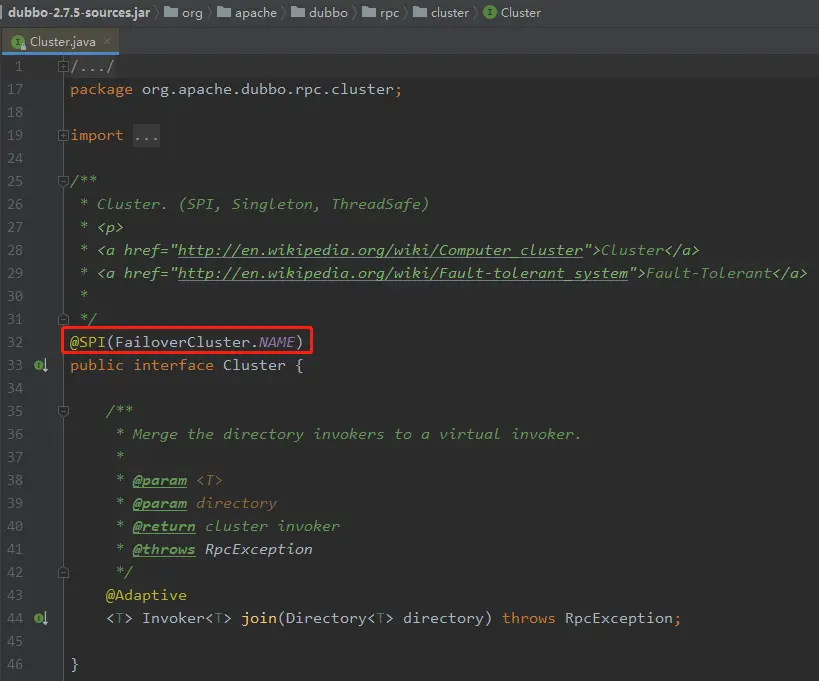Image resolution: width=819 pixels, height=681 pixels.
Task: Click the Cluster interface breadcrumb icon
Action: 490,12
